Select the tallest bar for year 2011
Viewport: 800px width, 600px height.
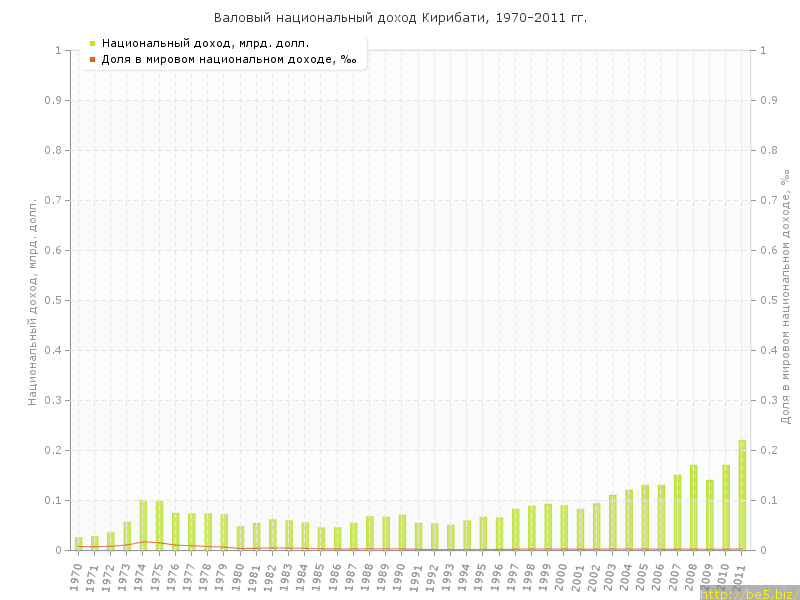(x=742, y=495)
